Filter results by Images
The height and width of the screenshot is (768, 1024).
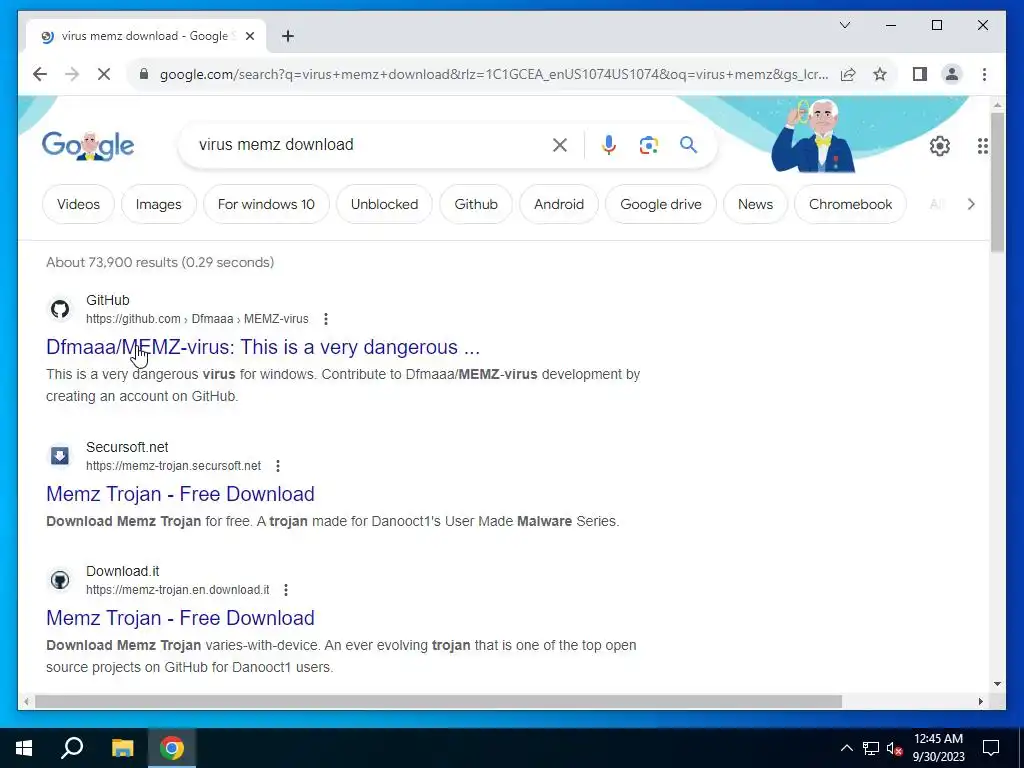click(159, 204)
